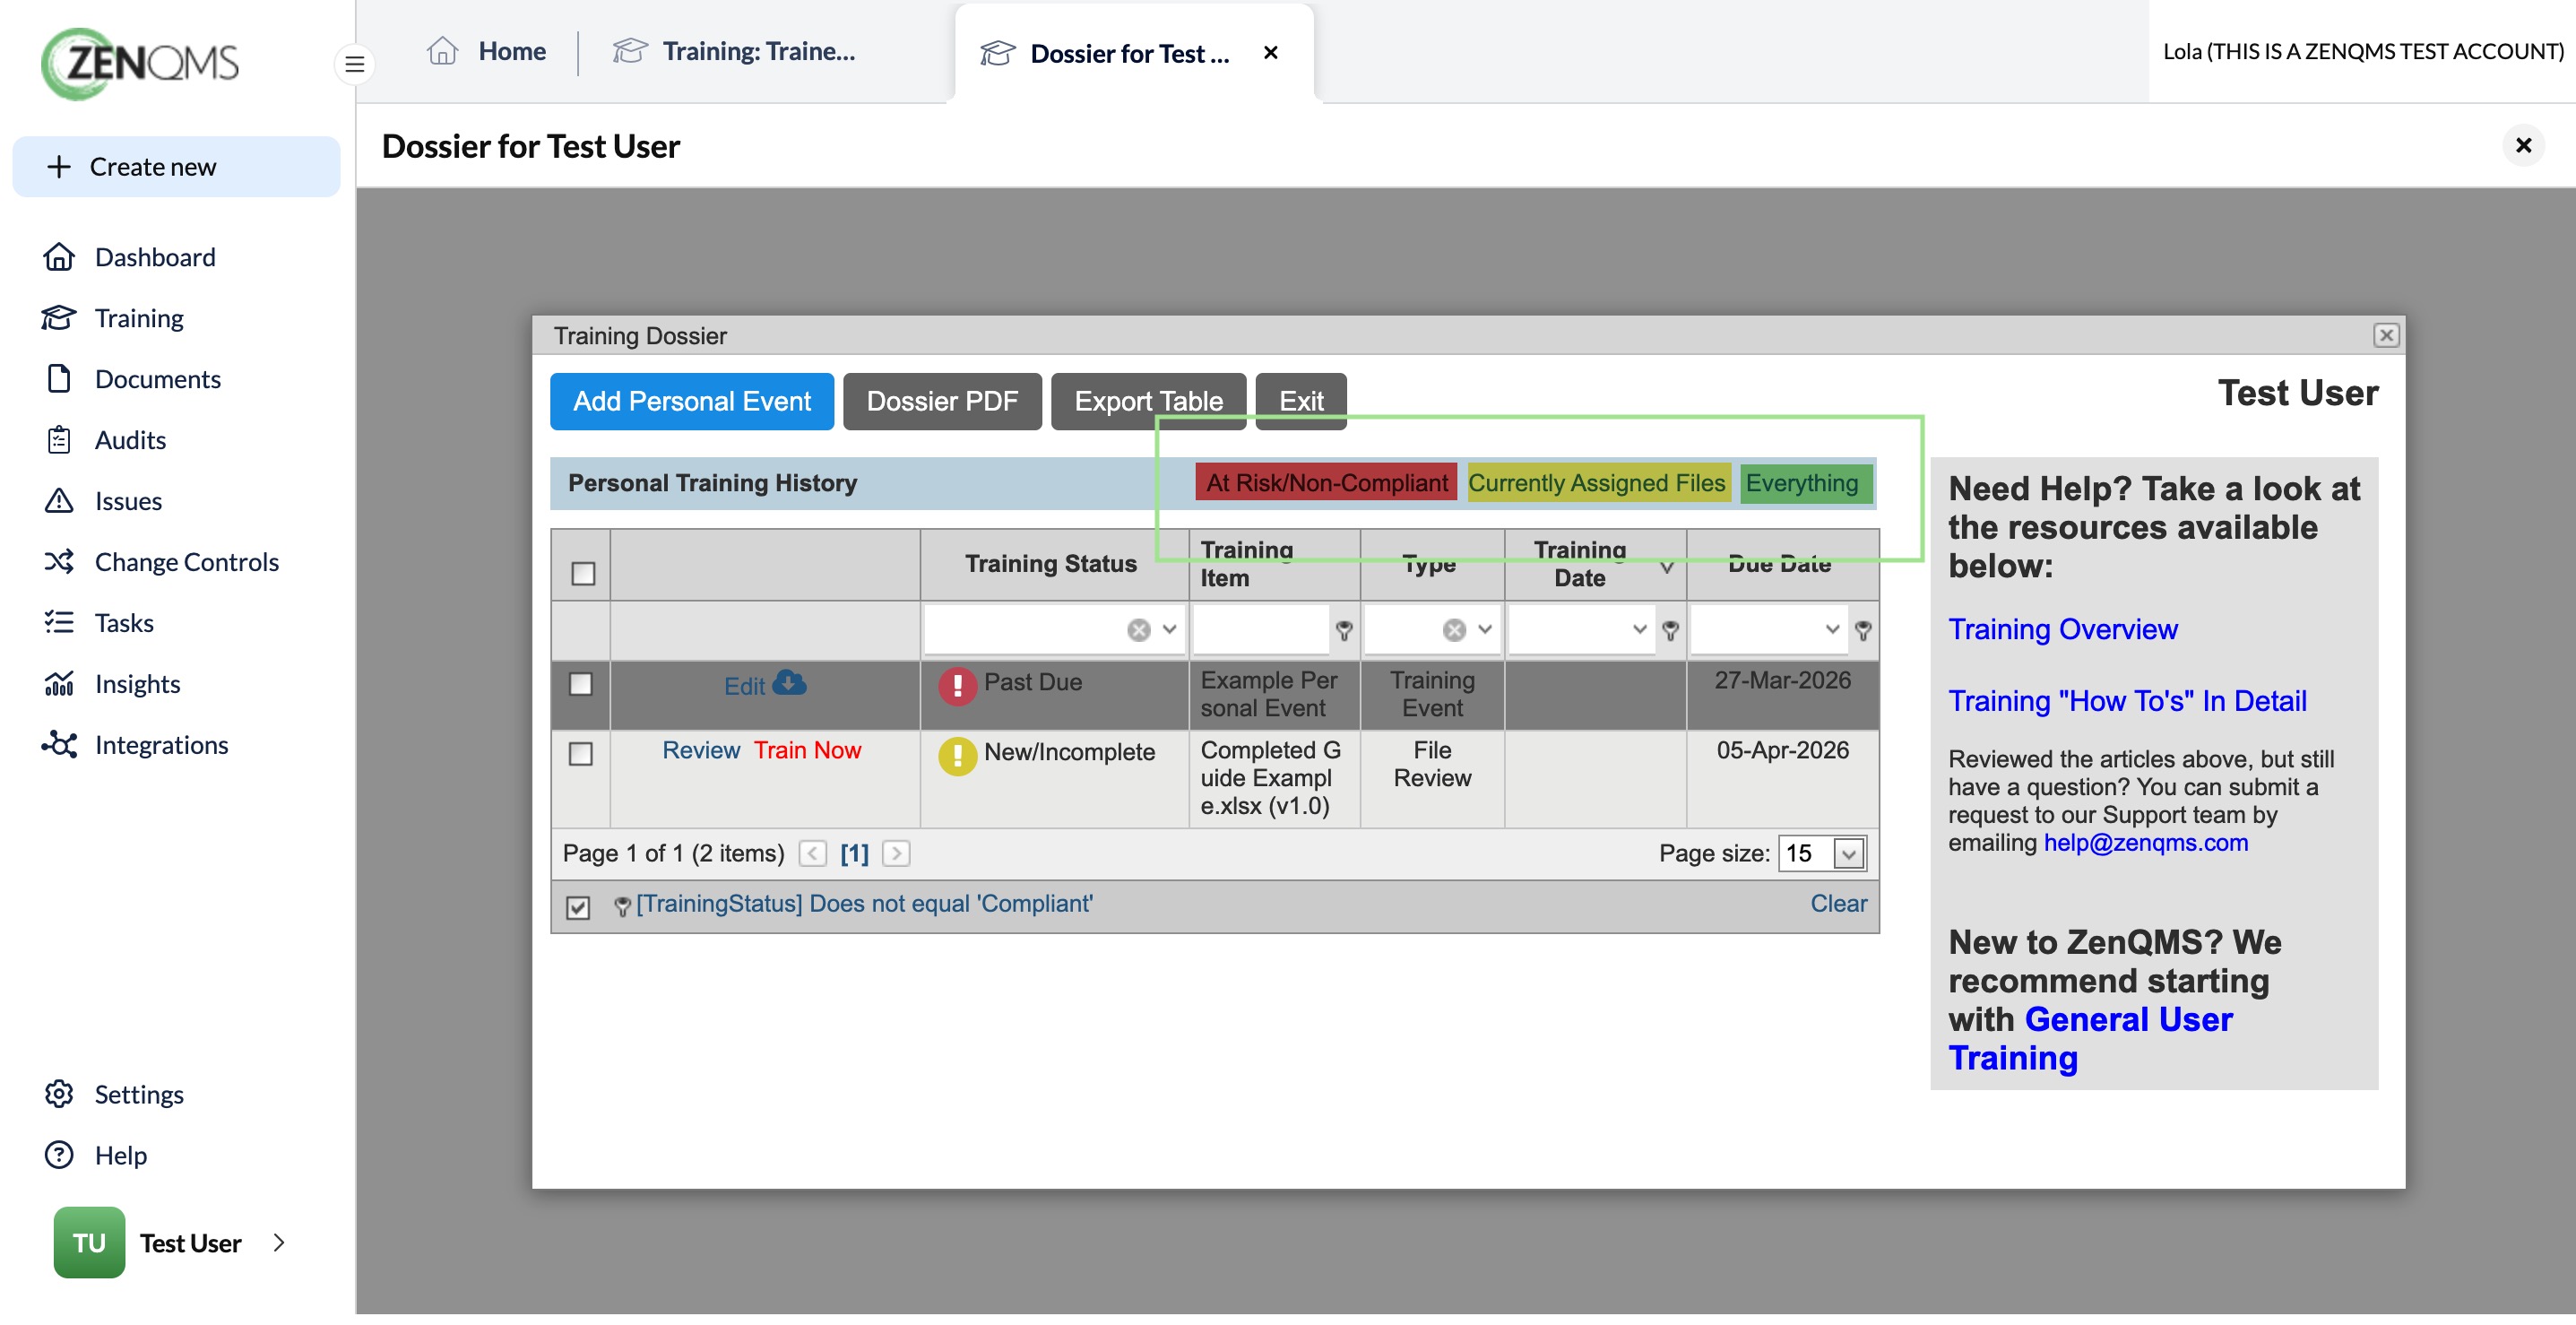Open the Training Item column filter icon
2576x1325 pixels.
pos(1344,630)
